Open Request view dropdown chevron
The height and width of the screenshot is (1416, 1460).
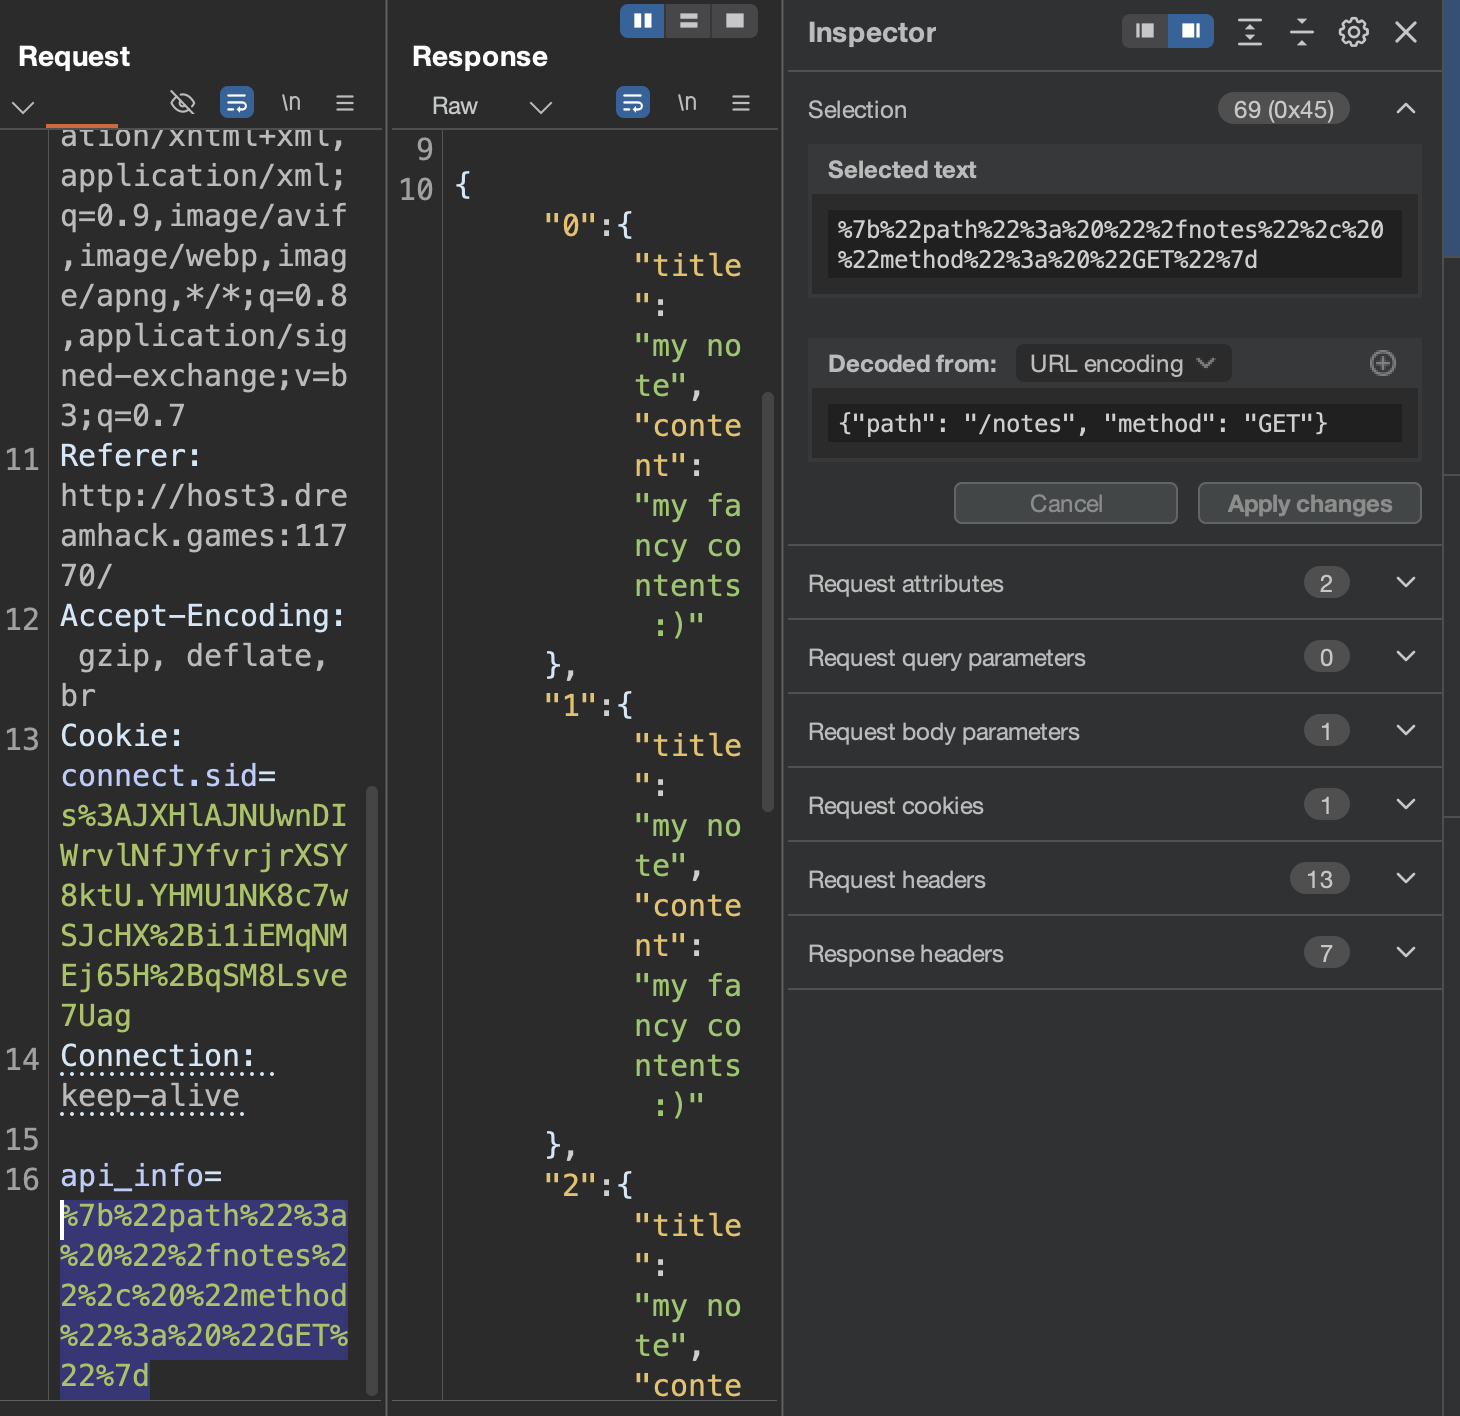pyautogui.click(x=23, y=106)
